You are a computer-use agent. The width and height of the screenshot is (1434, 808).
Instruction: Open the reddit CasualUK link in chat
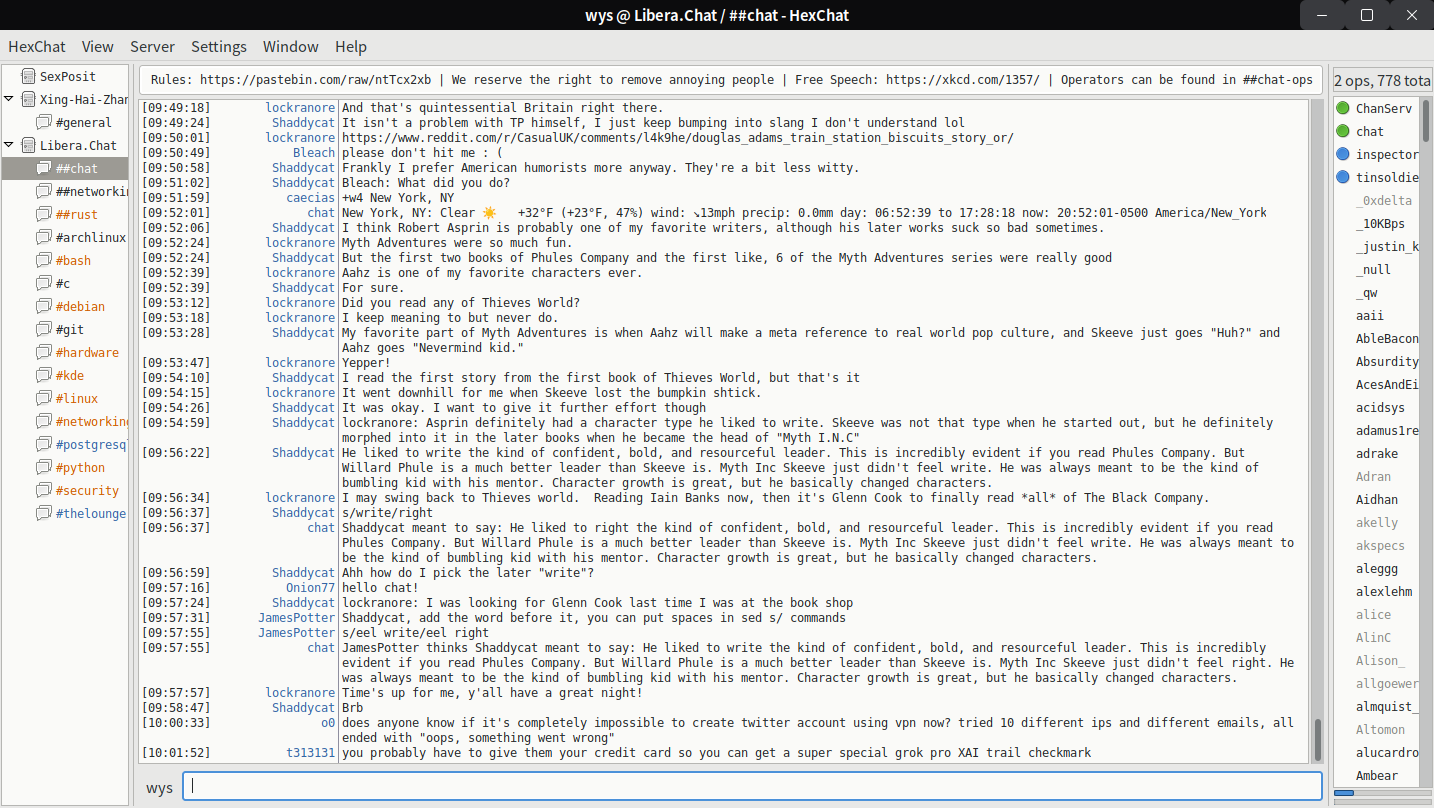[677, 138]
